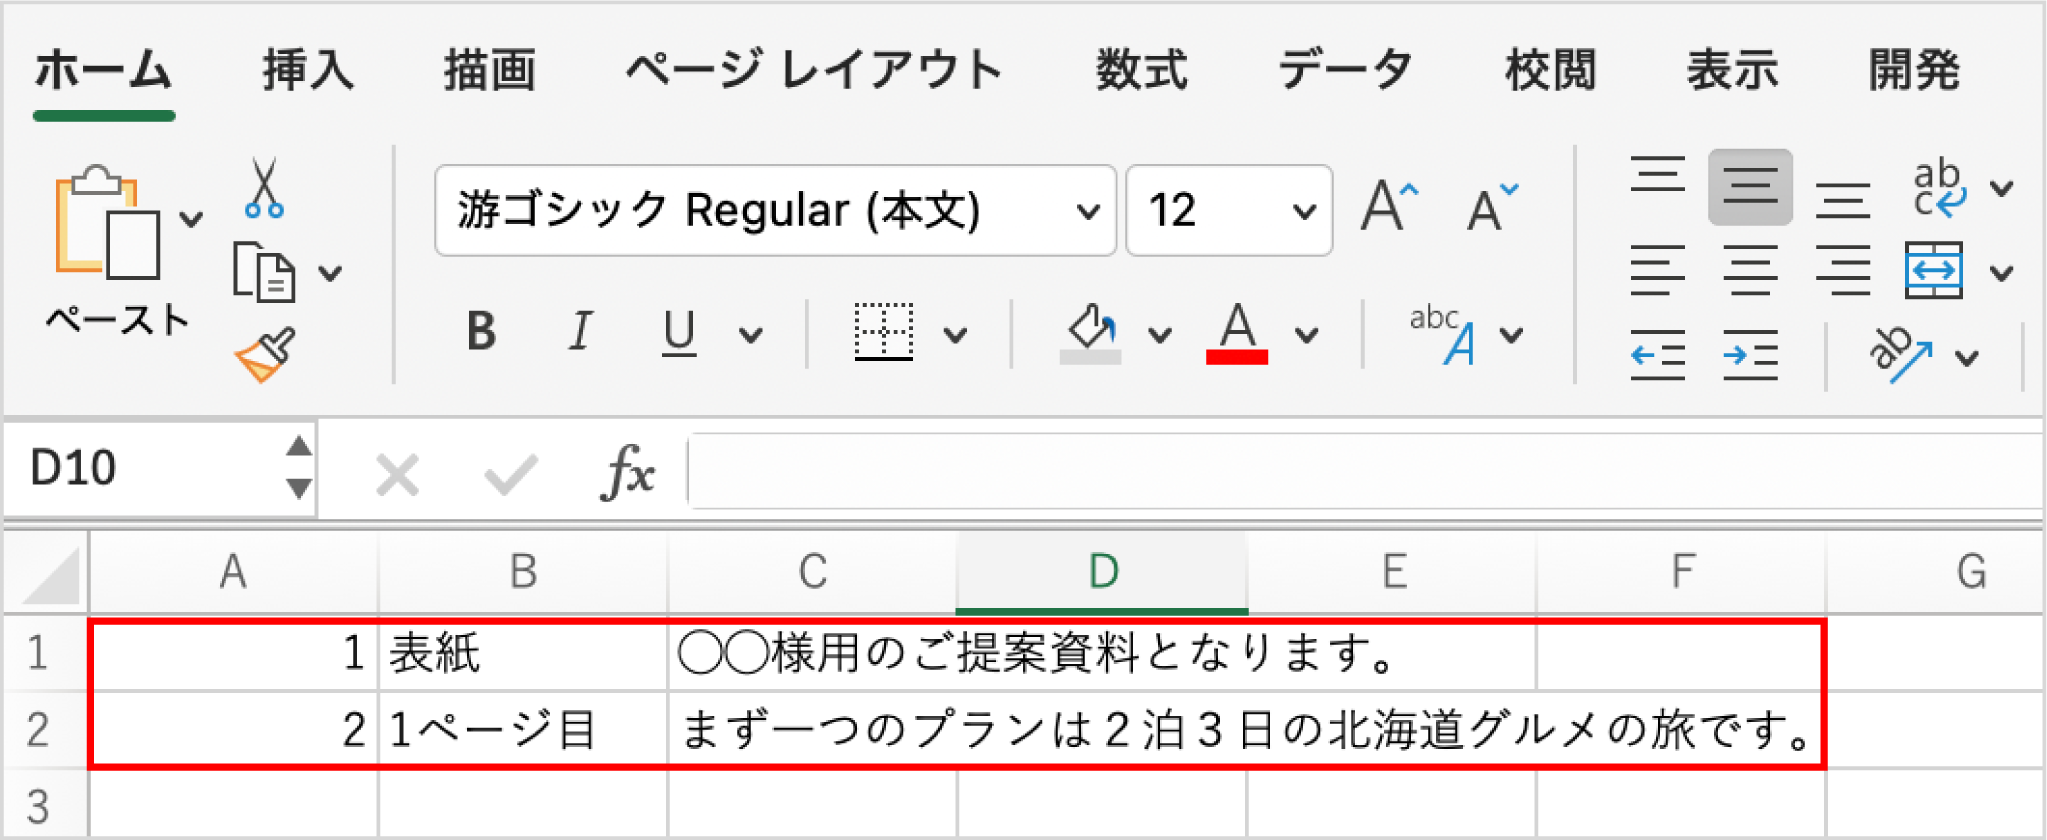Viewport: 2047px width, 840px height.
Task: Select column D header
Action: [x=1102, y=572]
